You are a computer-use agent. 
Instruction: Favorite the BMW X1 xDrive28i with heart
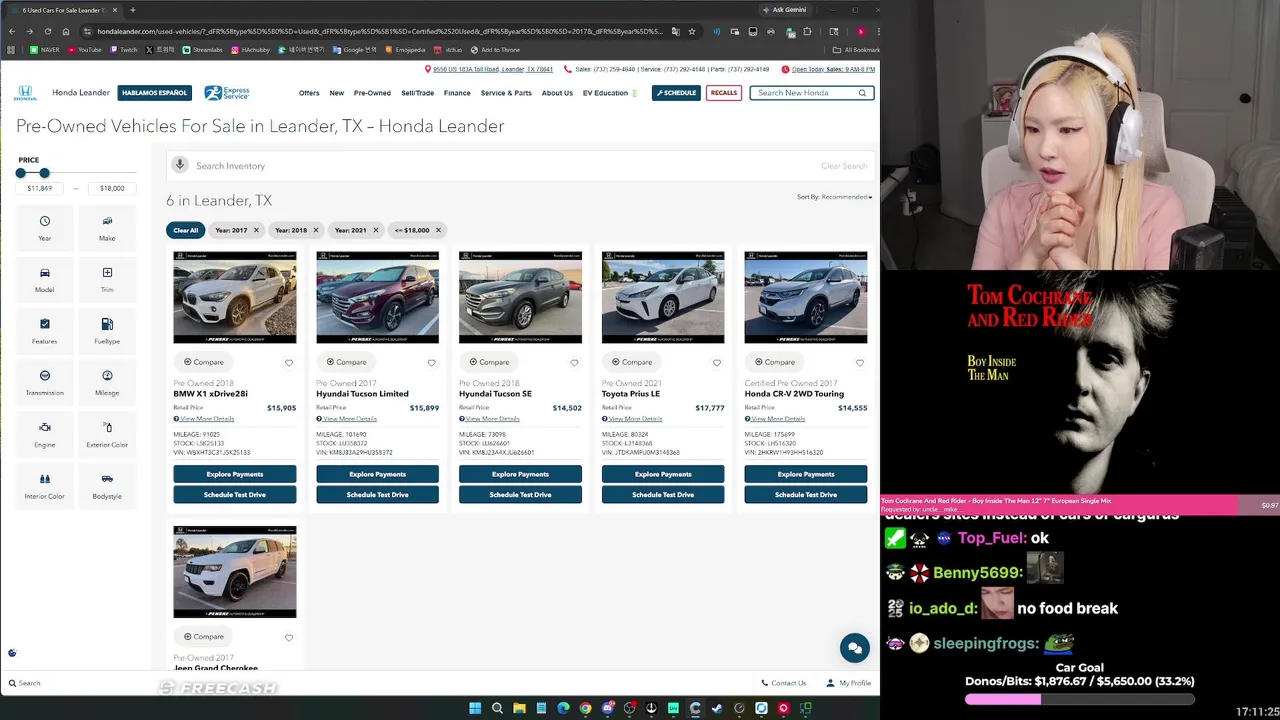(x=289, y=362)
